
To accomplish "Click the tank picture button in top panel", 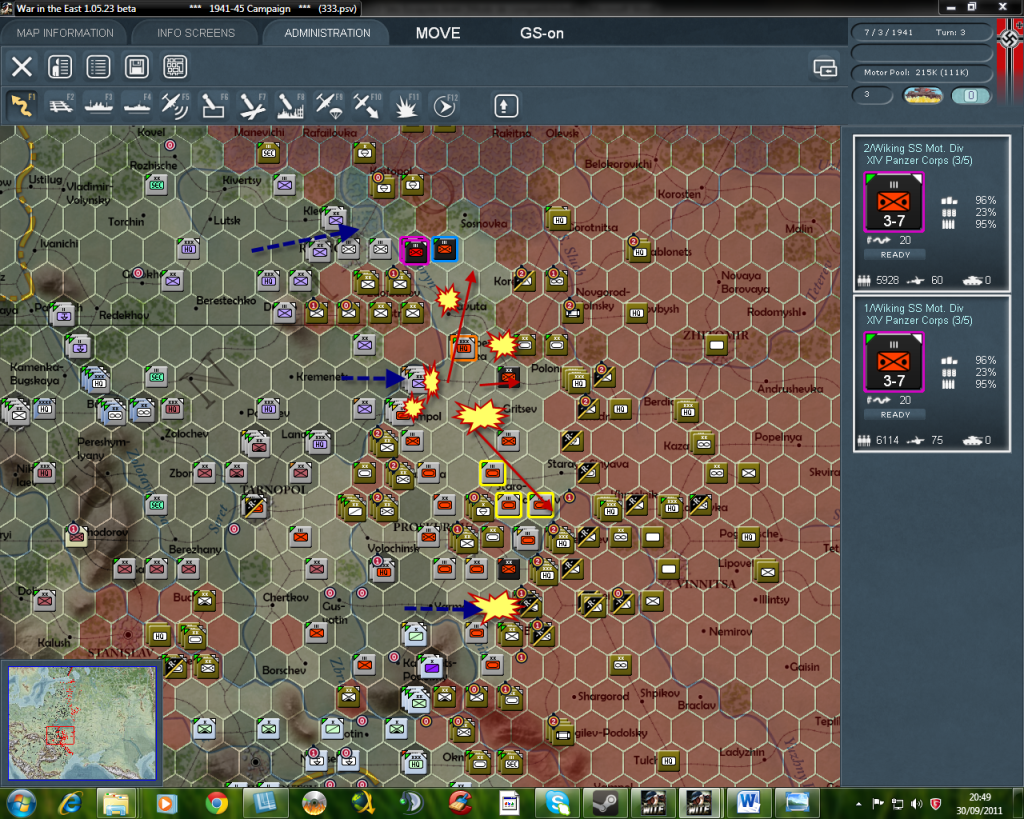I will (922, 95).
